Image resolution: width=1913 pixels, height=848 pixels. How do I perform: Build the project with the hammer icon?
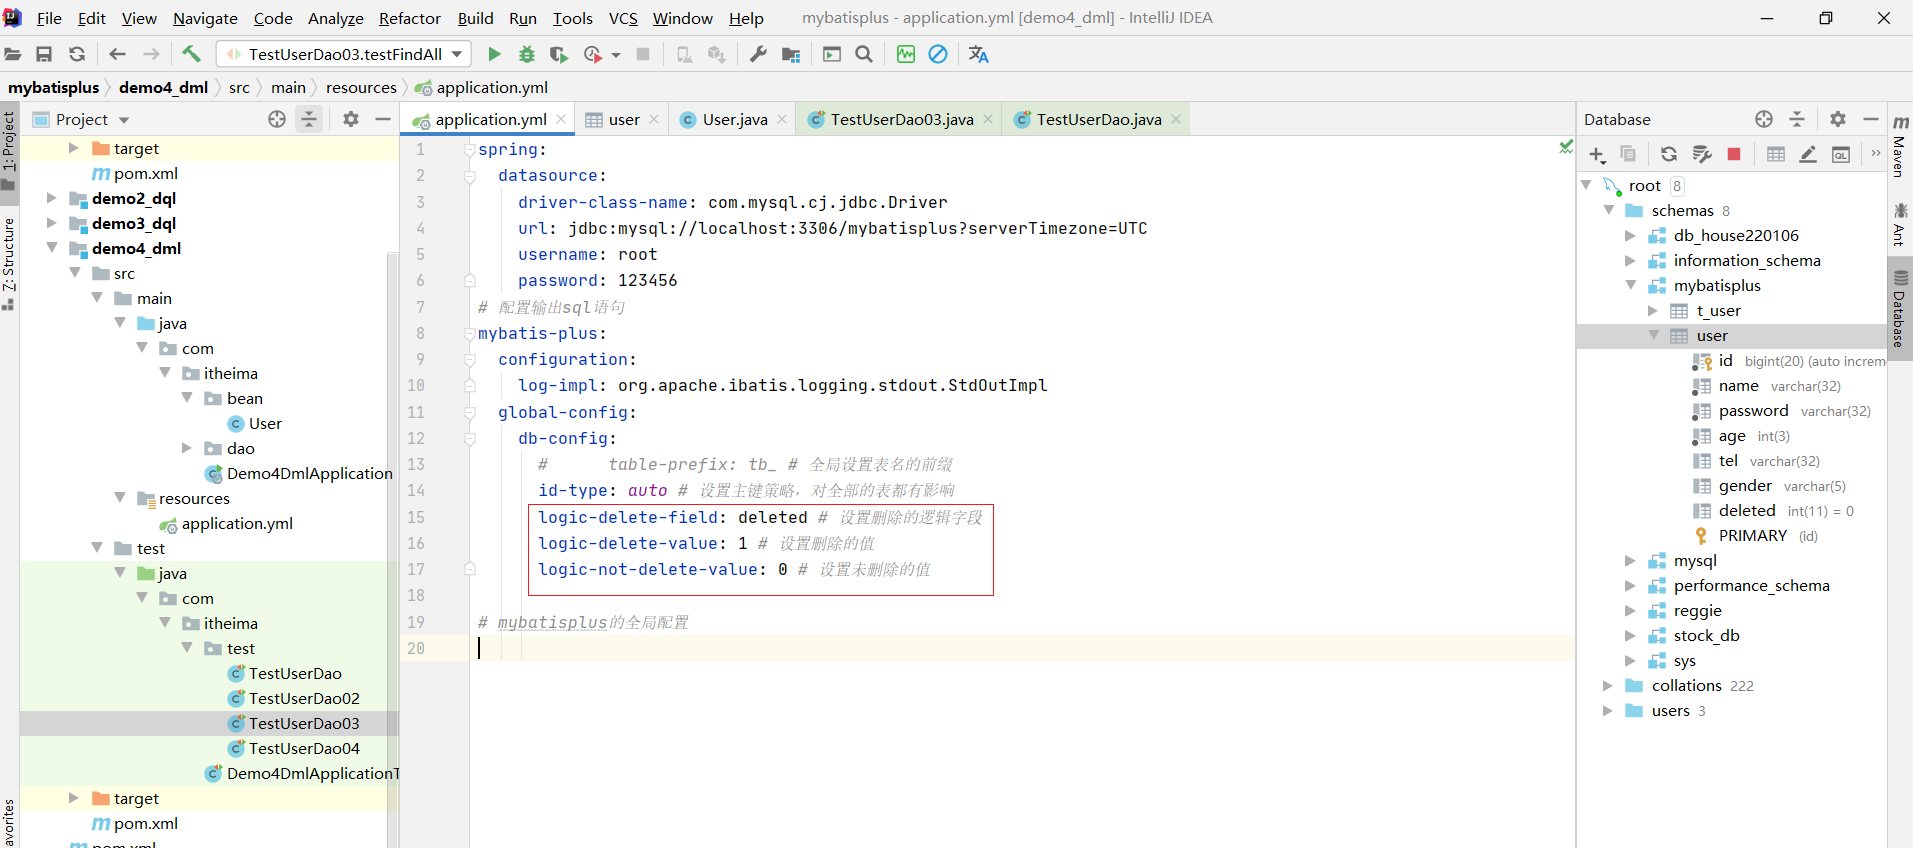[x=191, y=54]
